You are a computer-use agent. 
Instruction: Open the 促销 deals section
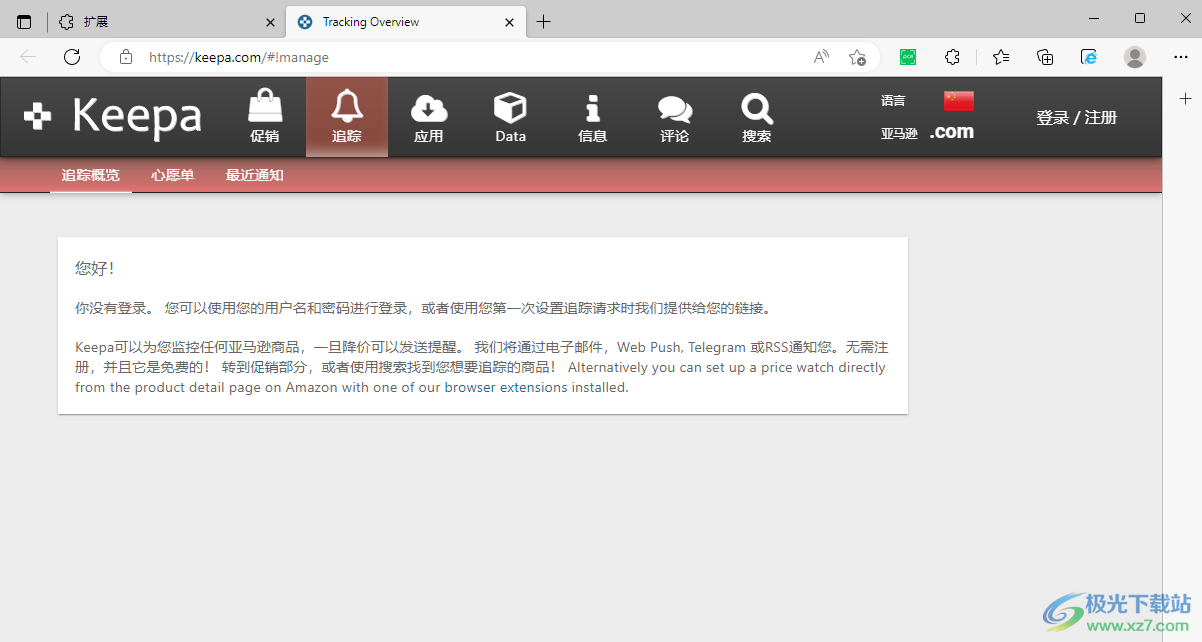pyautogui.click(x=265, y=117)
